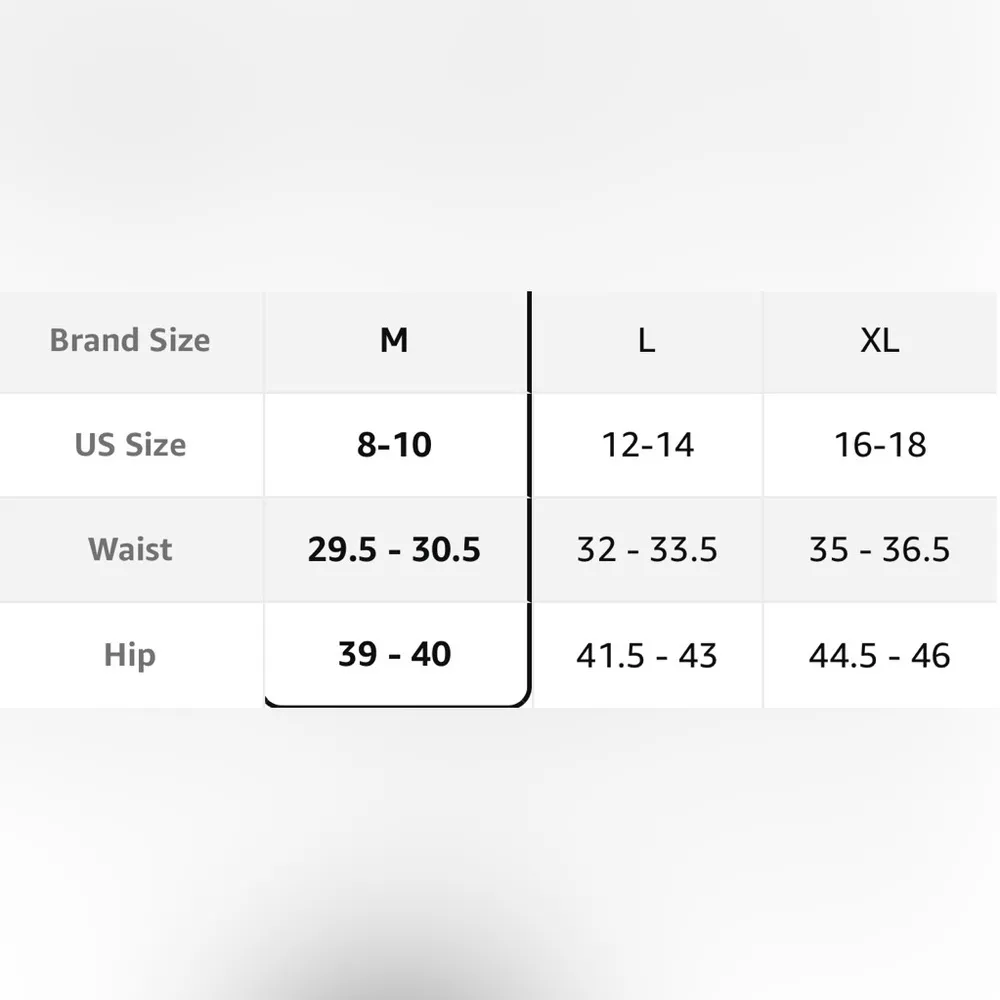Click the Waist row header

130,550
